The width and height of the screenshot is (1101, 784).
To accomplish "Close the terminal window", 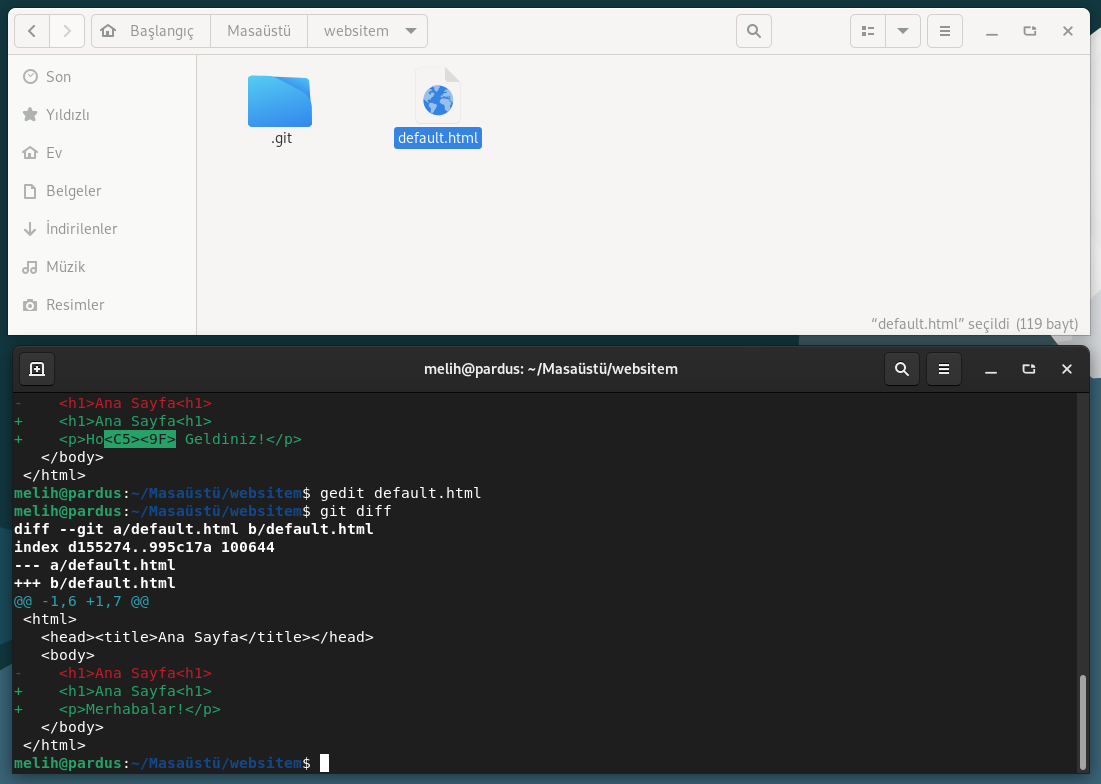I will click(1067, 369).
